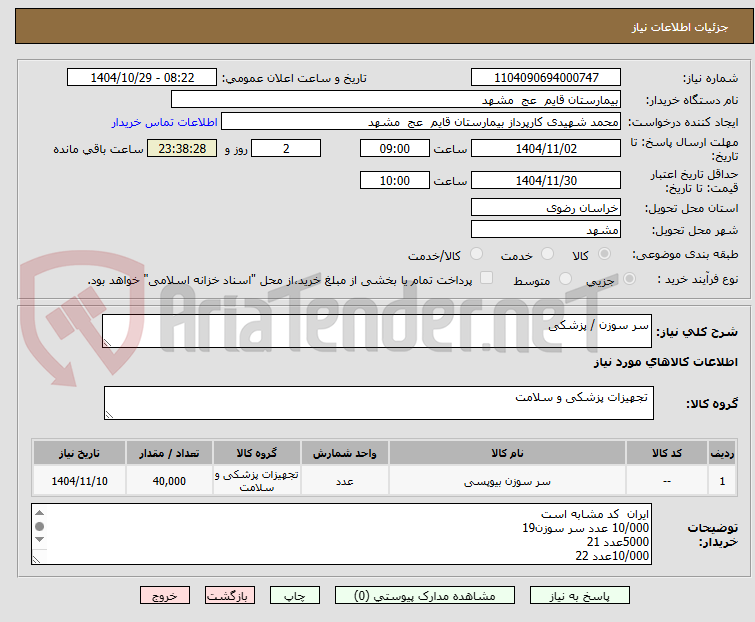Click the delivery city field مشهد
The width and height of the screenshot is (755, 622).
[546, 230]
